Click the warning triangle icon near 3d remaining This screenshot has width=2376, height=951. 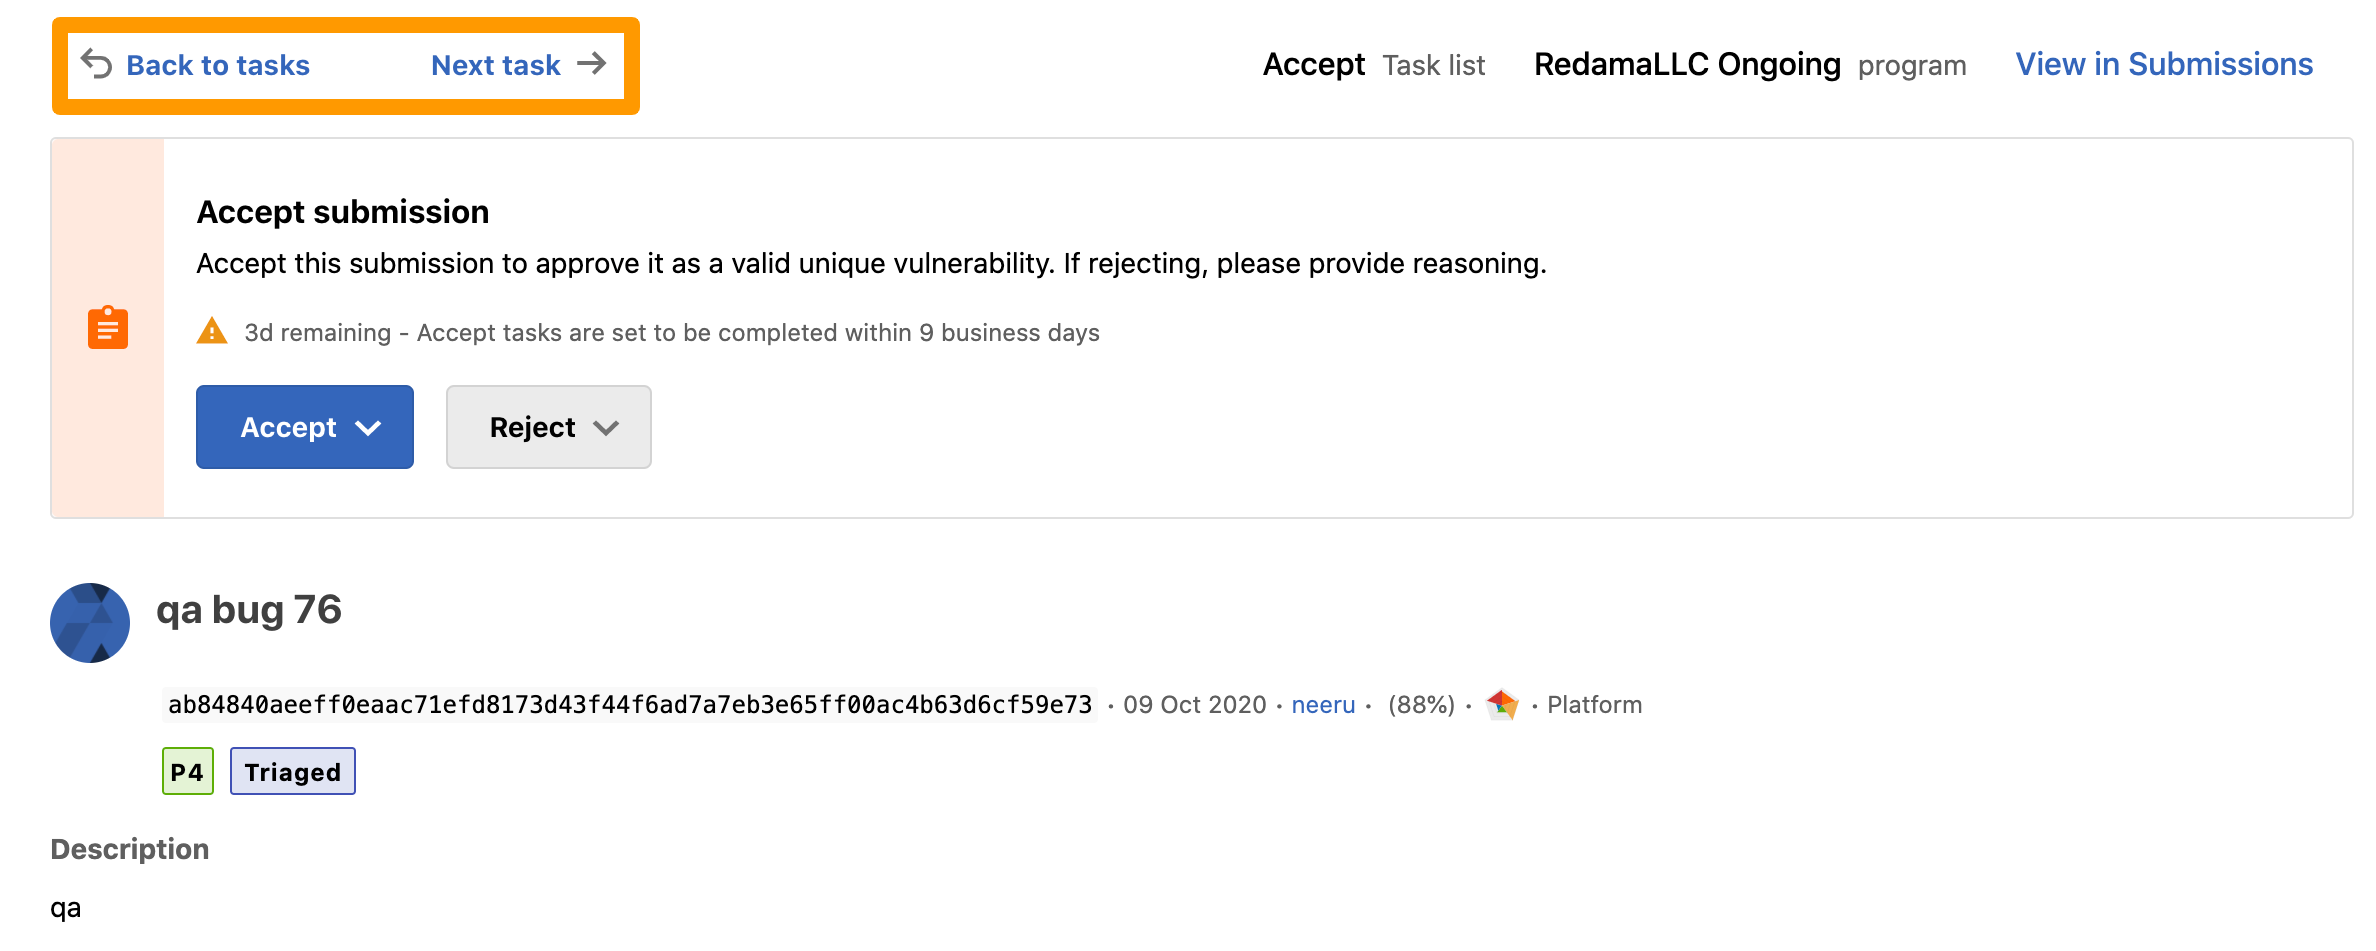(212, 331)
